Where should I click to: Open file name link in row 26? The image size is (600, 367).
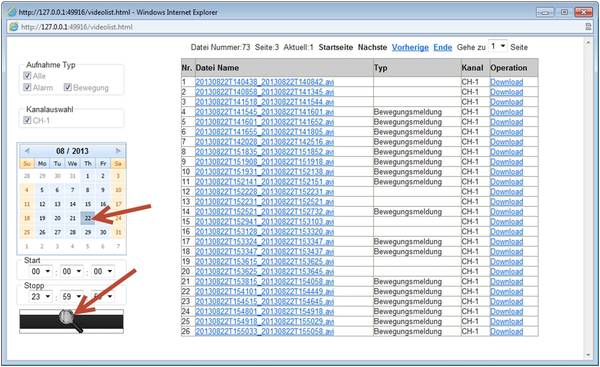[264, 331]
